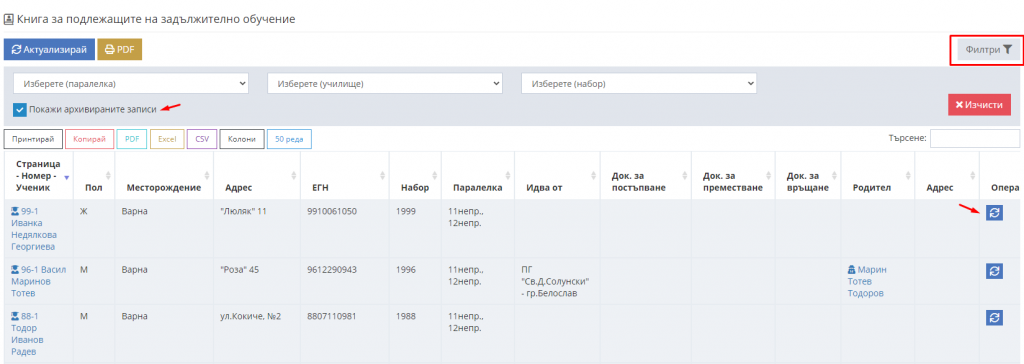1024x364 pixels.
Task: Sort by the Док. за връщане column
Action: (x=808, y=176)
